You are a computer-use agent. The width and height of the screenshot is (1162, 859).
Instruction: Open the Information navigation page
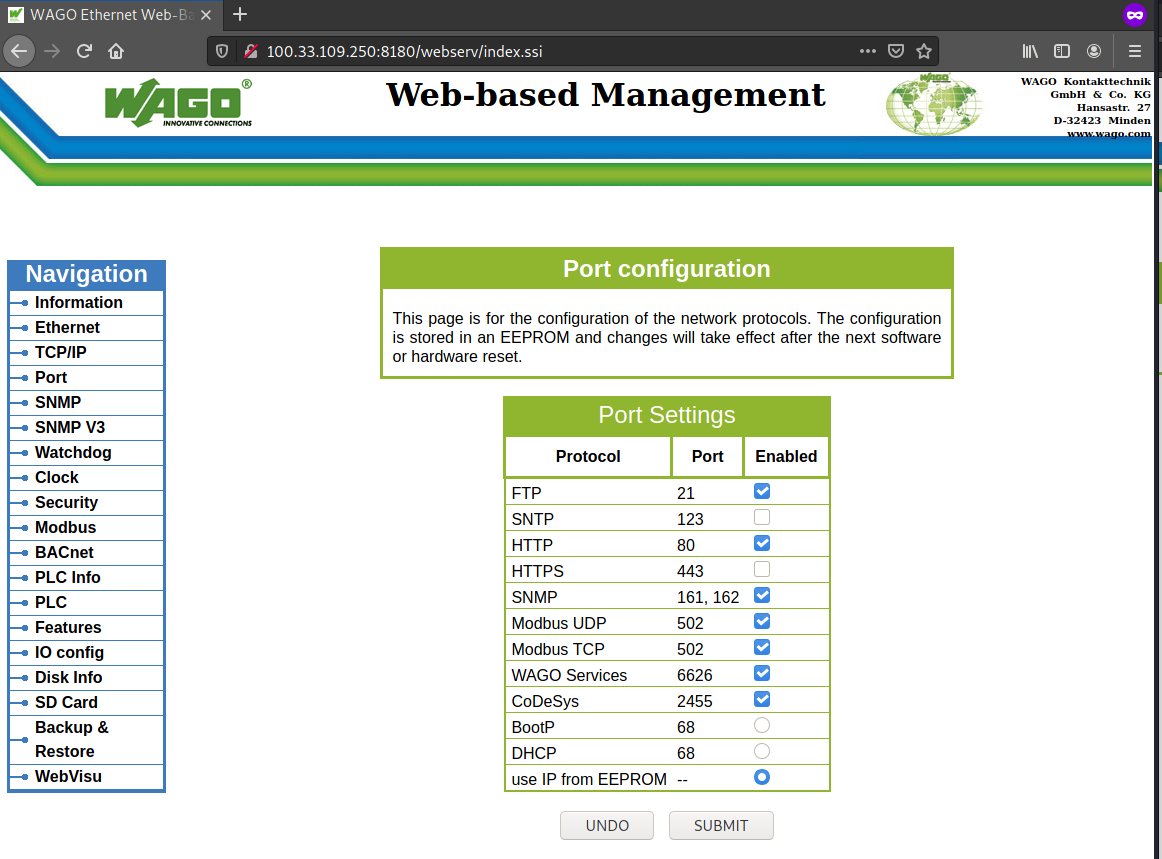click(79, 302)
